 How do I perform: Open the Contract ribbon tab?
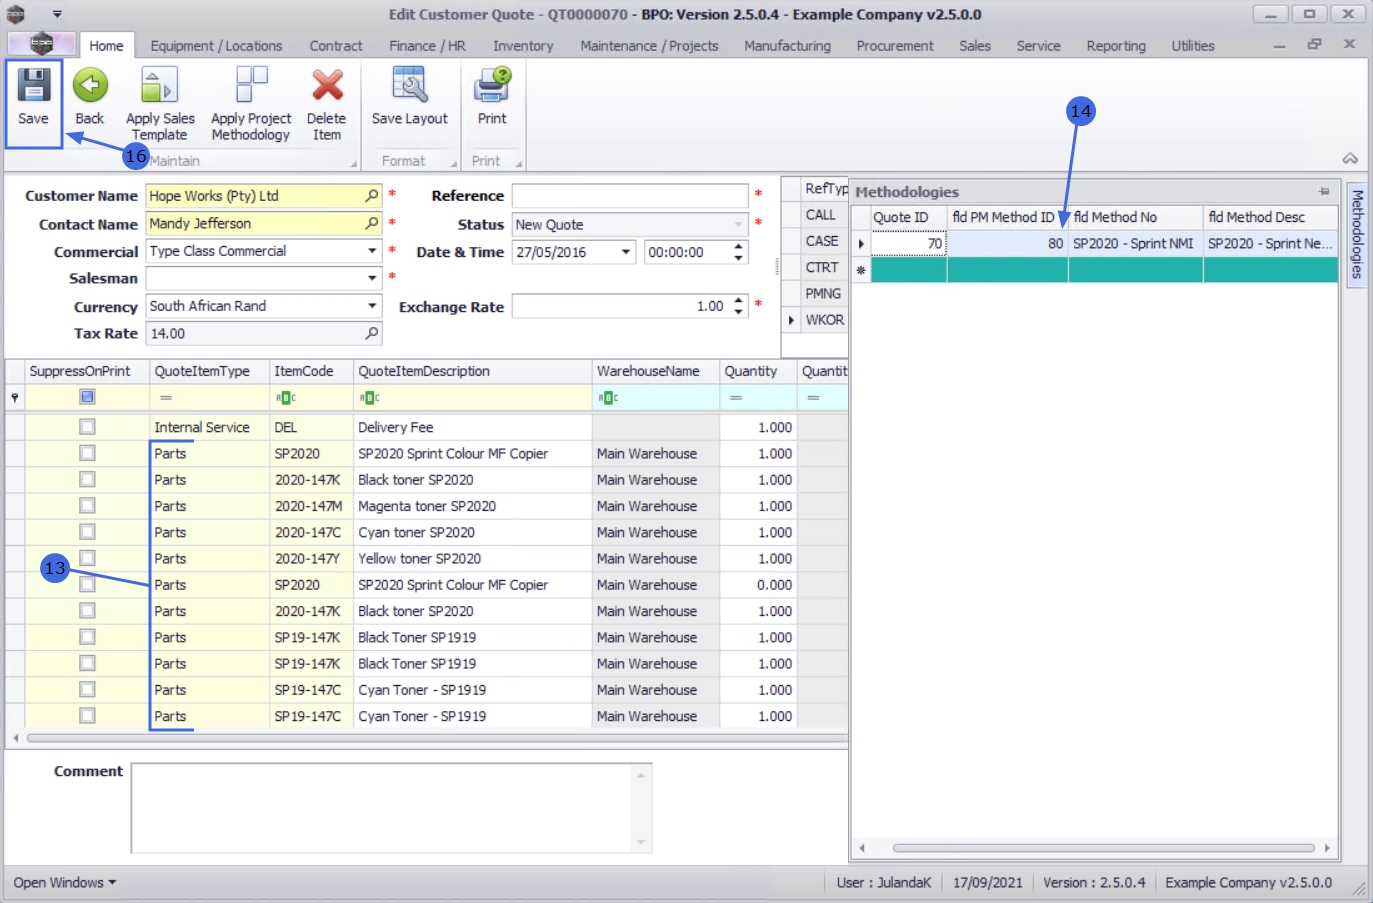click(336, 46)
